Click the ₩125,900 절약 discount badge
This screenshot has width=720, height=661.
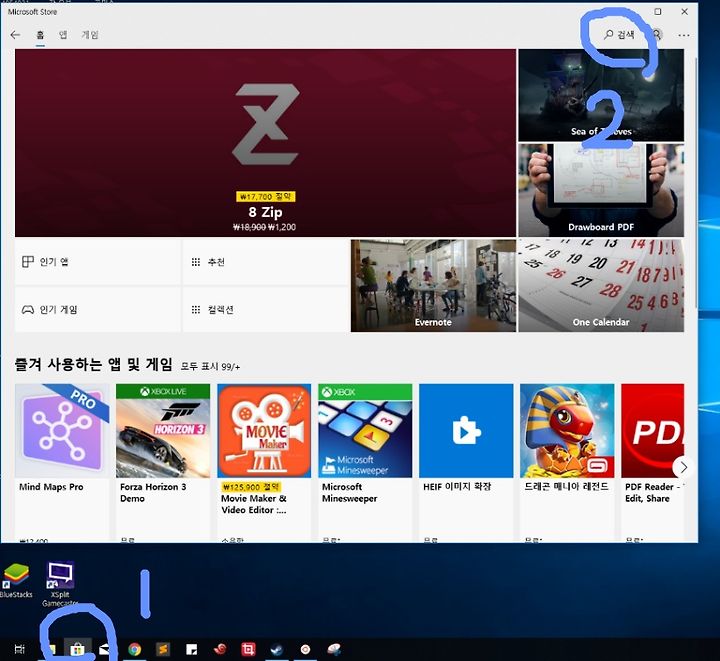pyautogui.click(x=251, y=487)
